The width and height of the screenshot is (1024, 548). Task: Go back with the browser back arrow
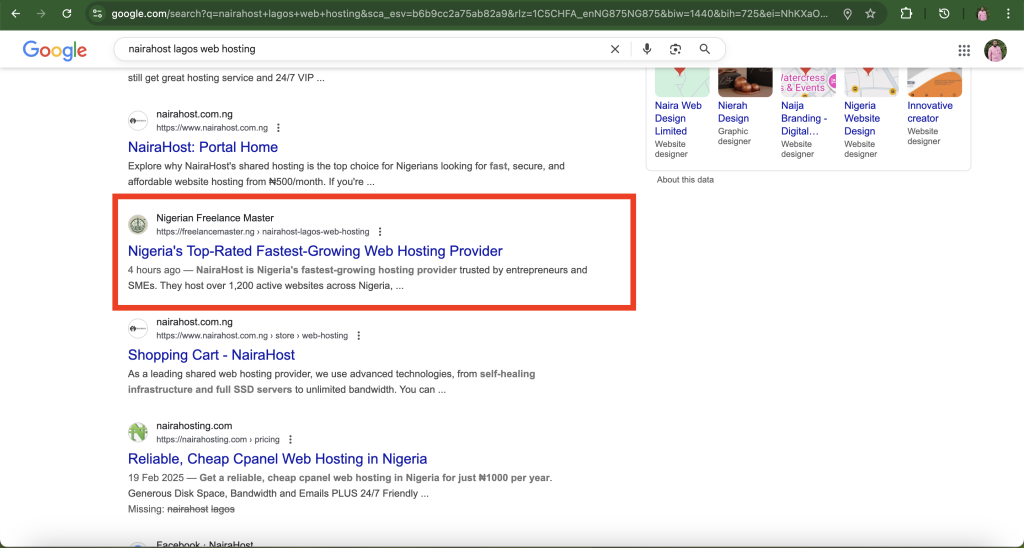(16, 14)
